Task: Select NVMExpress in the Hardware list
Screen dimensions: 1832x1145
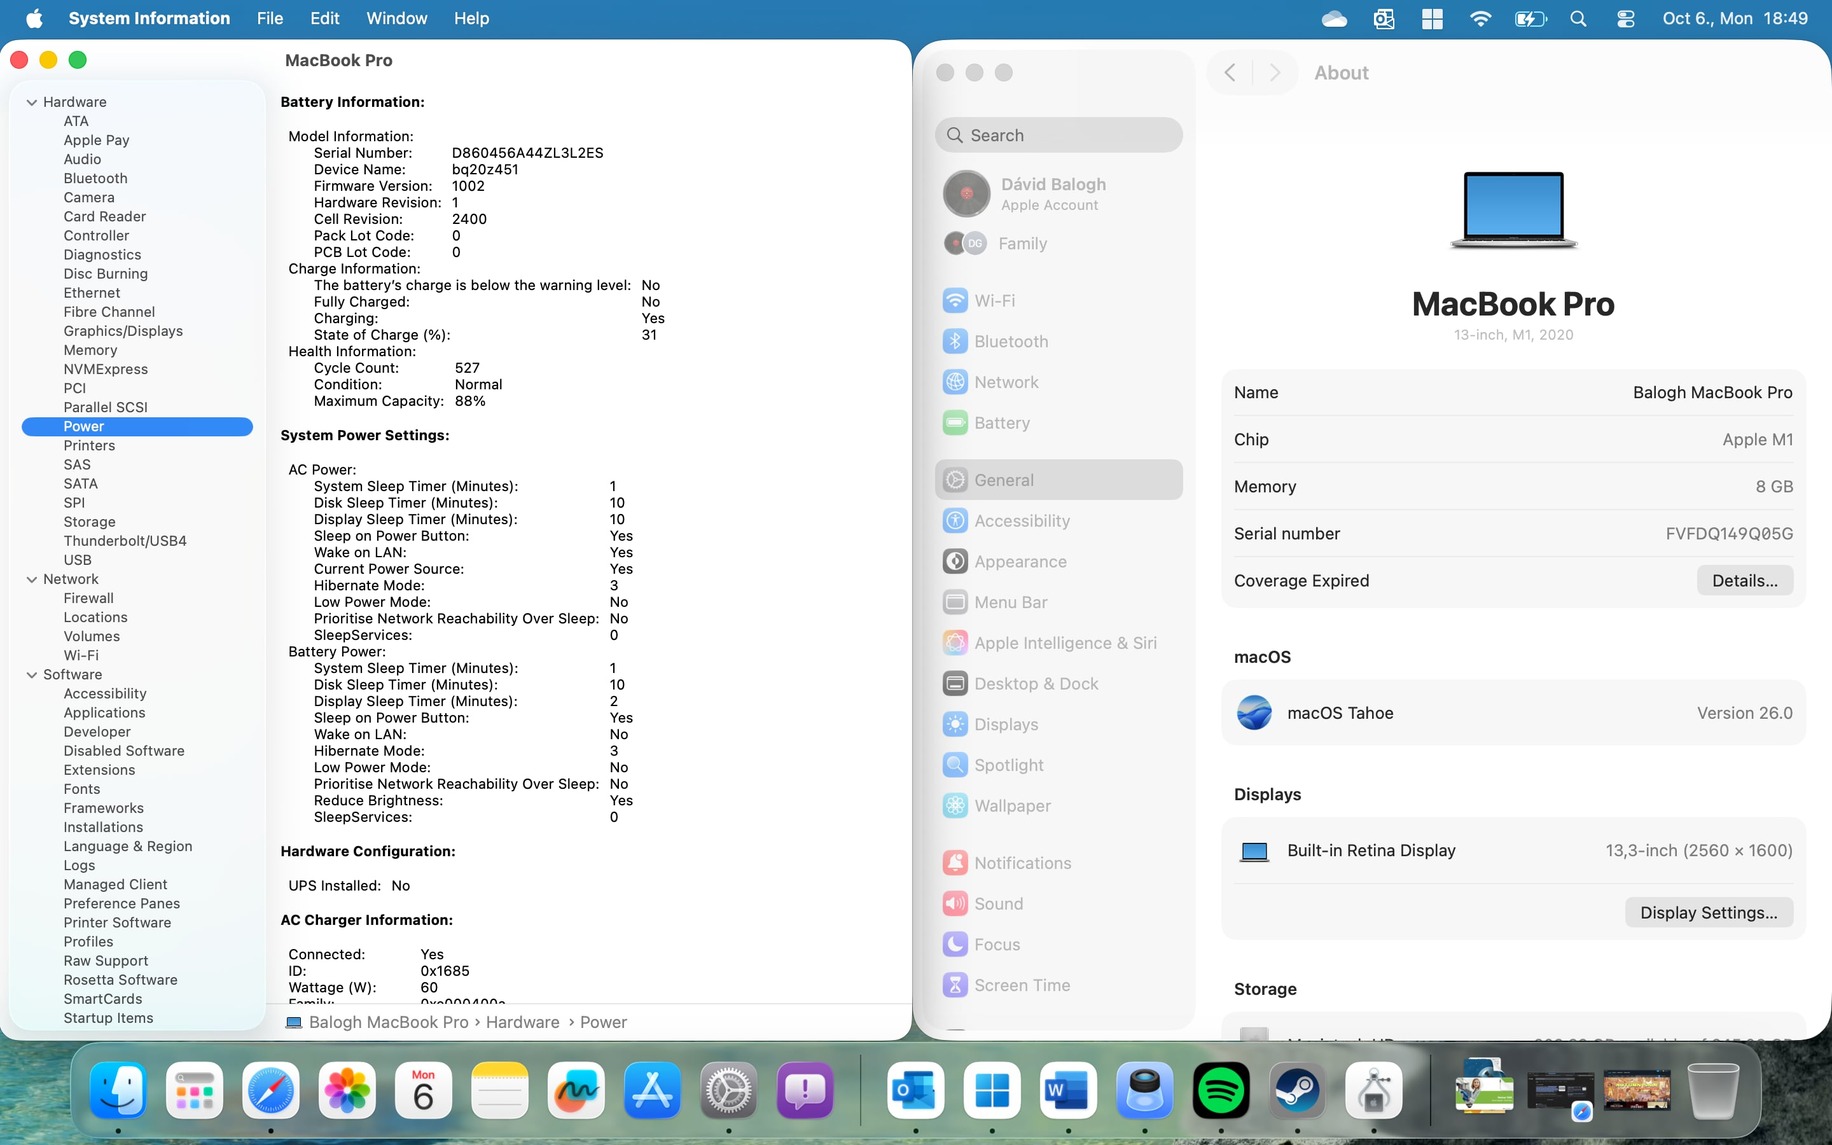Action: (x=106, y=370)
